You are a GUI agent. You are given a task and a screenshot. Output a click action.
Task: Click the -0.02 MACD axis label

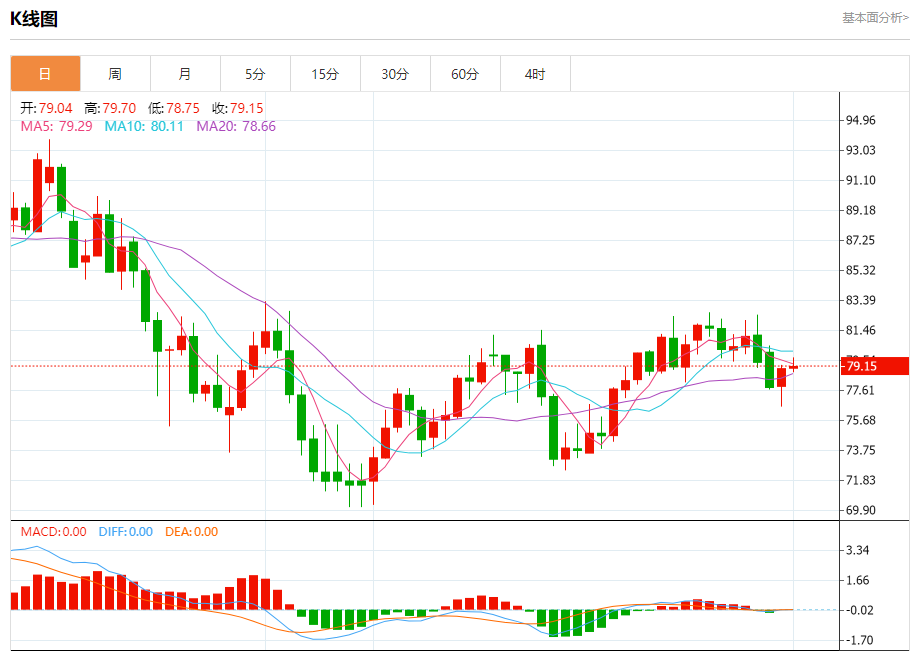(858, 611)
